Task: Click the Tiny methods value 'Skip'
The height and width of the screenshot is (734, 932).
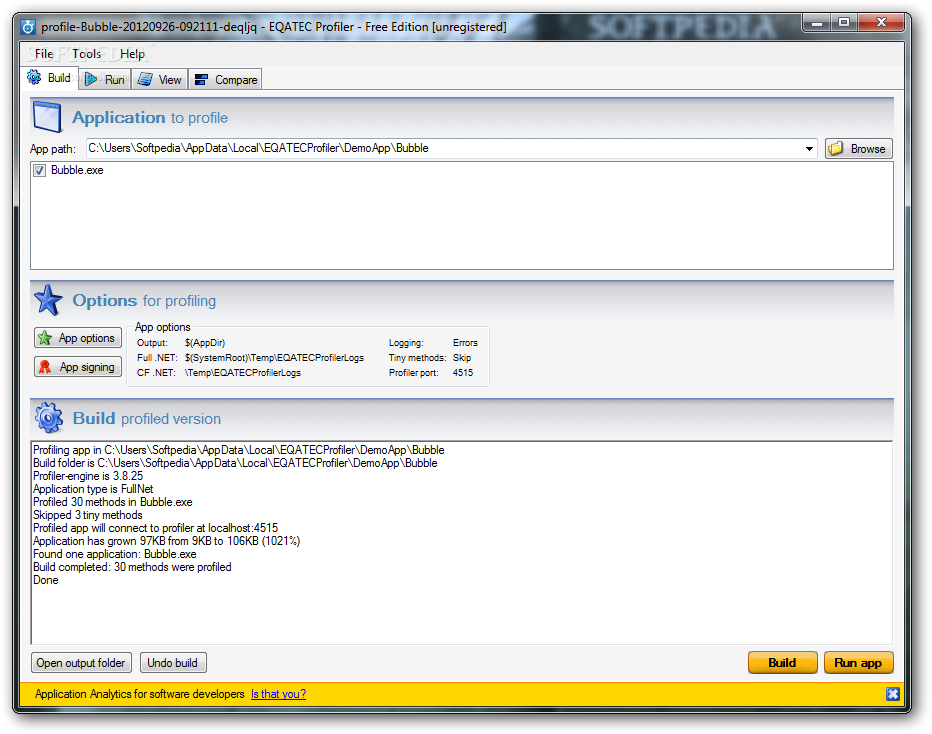Action: point(462,358)
